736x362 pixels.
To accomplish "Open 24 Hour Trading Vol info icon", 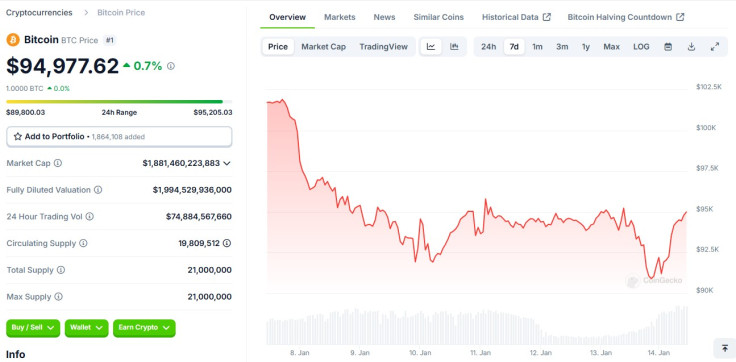I will pyautogui.click(x=90, y=216).
